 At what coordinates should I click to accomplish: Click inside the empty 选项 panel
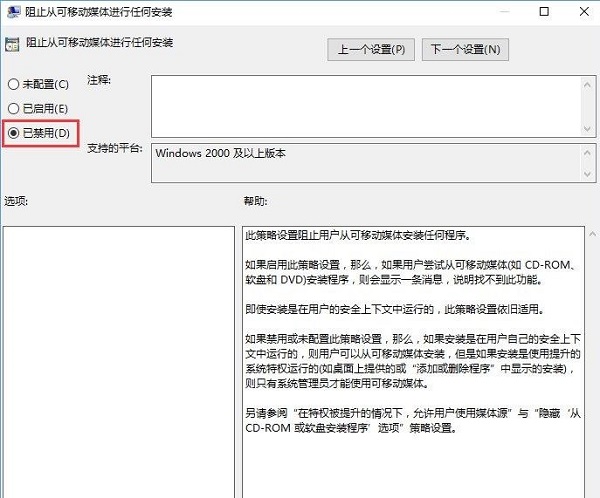coord(118,360)
